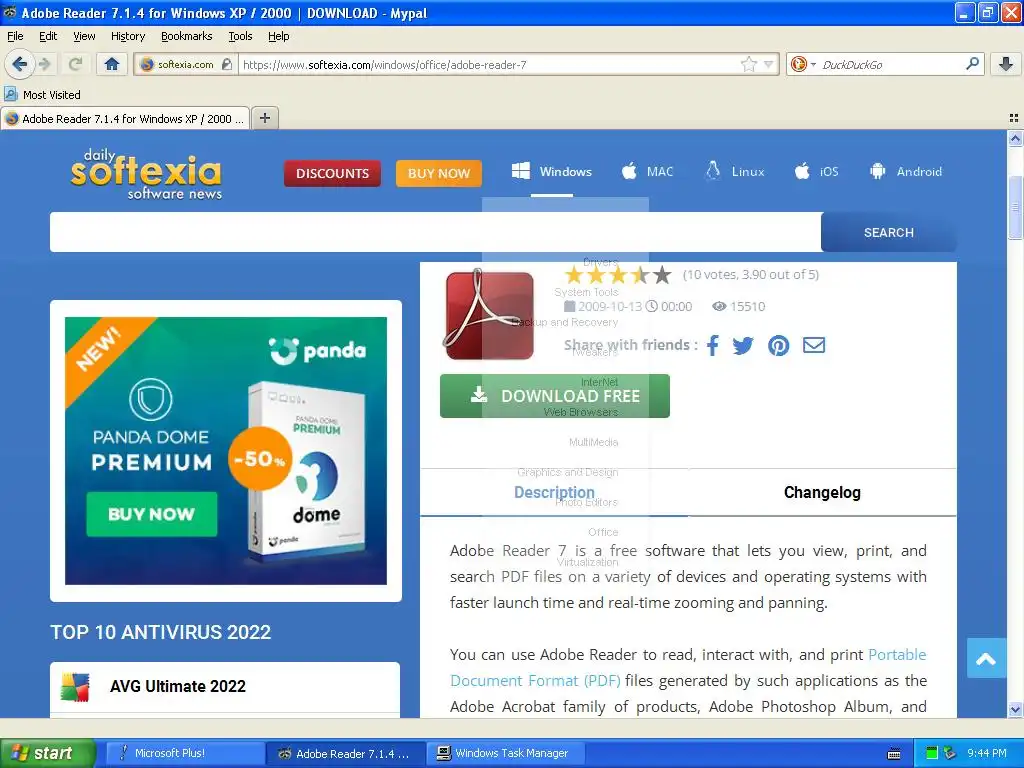The width and height of the screenshot is (1024, 768).
Task: Switch to the Description tab
Action: (x=554, y=492)
